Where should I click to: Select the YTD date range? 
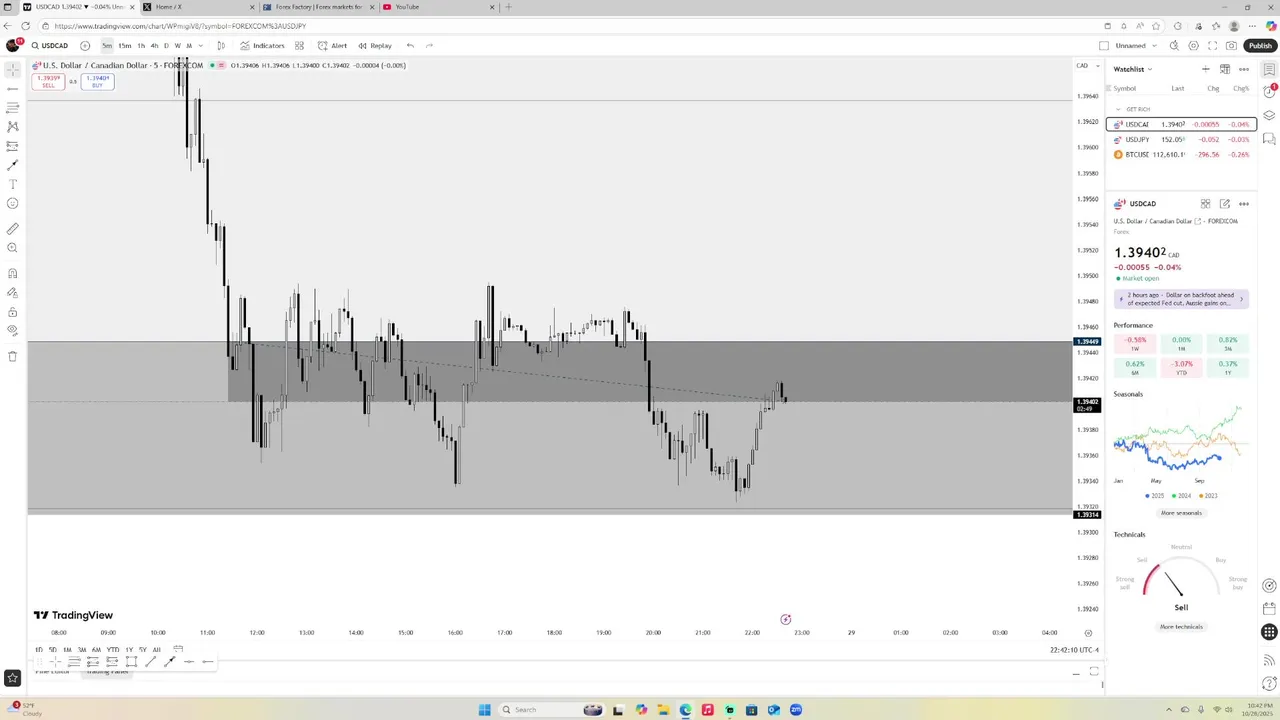click(x=113, y=650)
